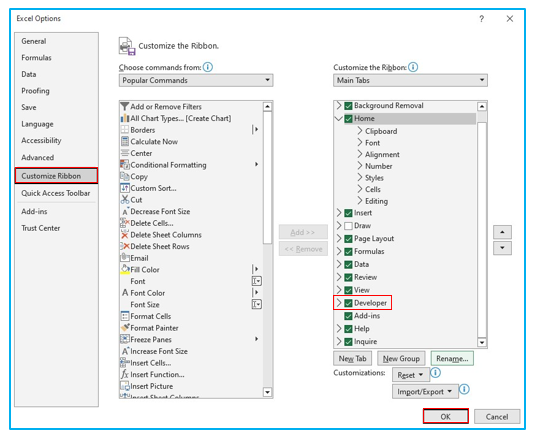The image size is (537, 441).
Task: Open the Import/Export dropdown
Action: pos(425,391)
